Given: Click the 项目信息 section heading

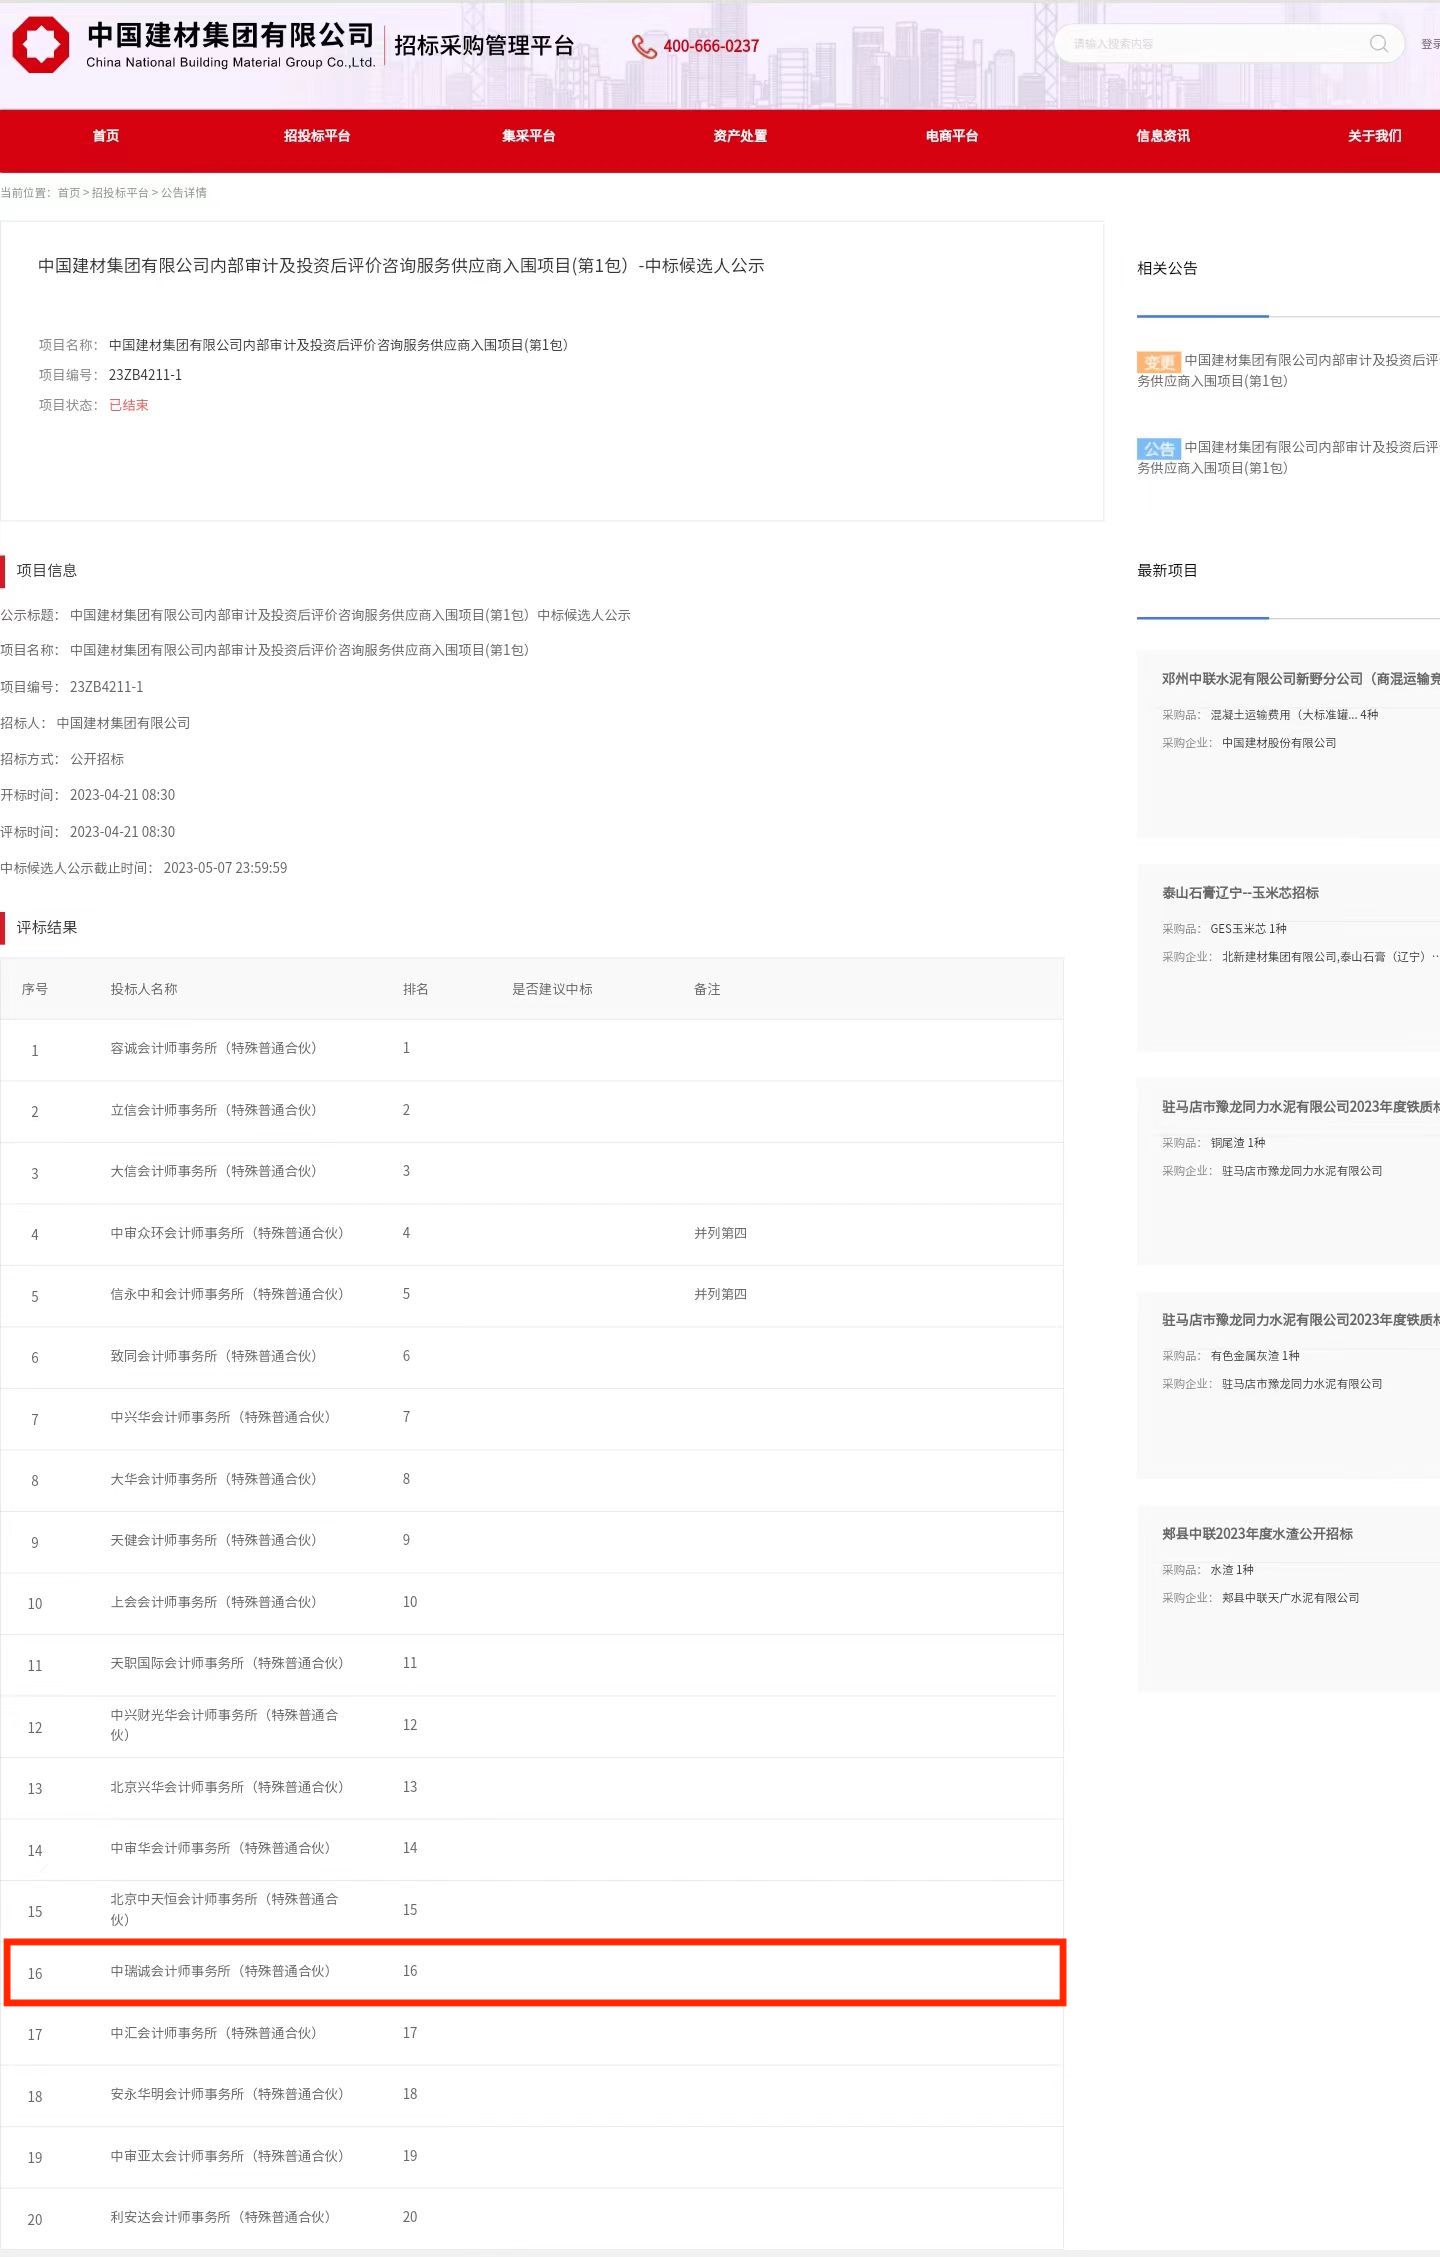Looking at the screenshot, I should pyautogui.click(x=47, y=570).
